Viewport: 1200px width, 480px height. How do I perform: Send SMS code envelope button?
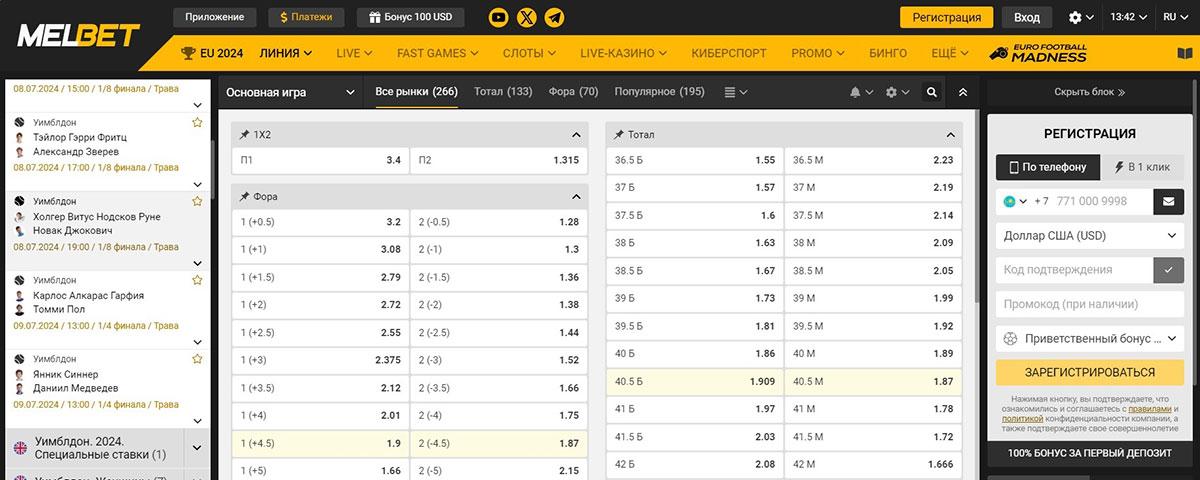[1168, 201]
